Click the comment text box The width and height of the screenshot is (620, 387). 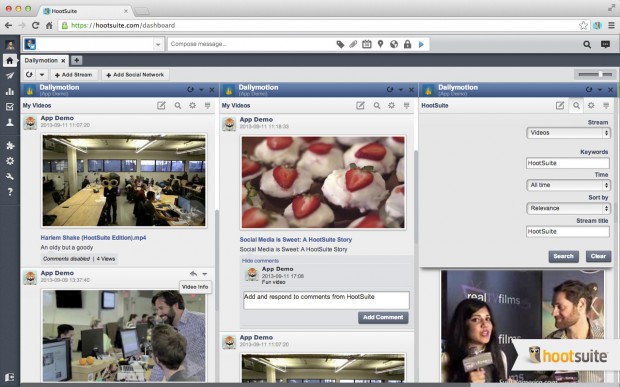[326, 300]
